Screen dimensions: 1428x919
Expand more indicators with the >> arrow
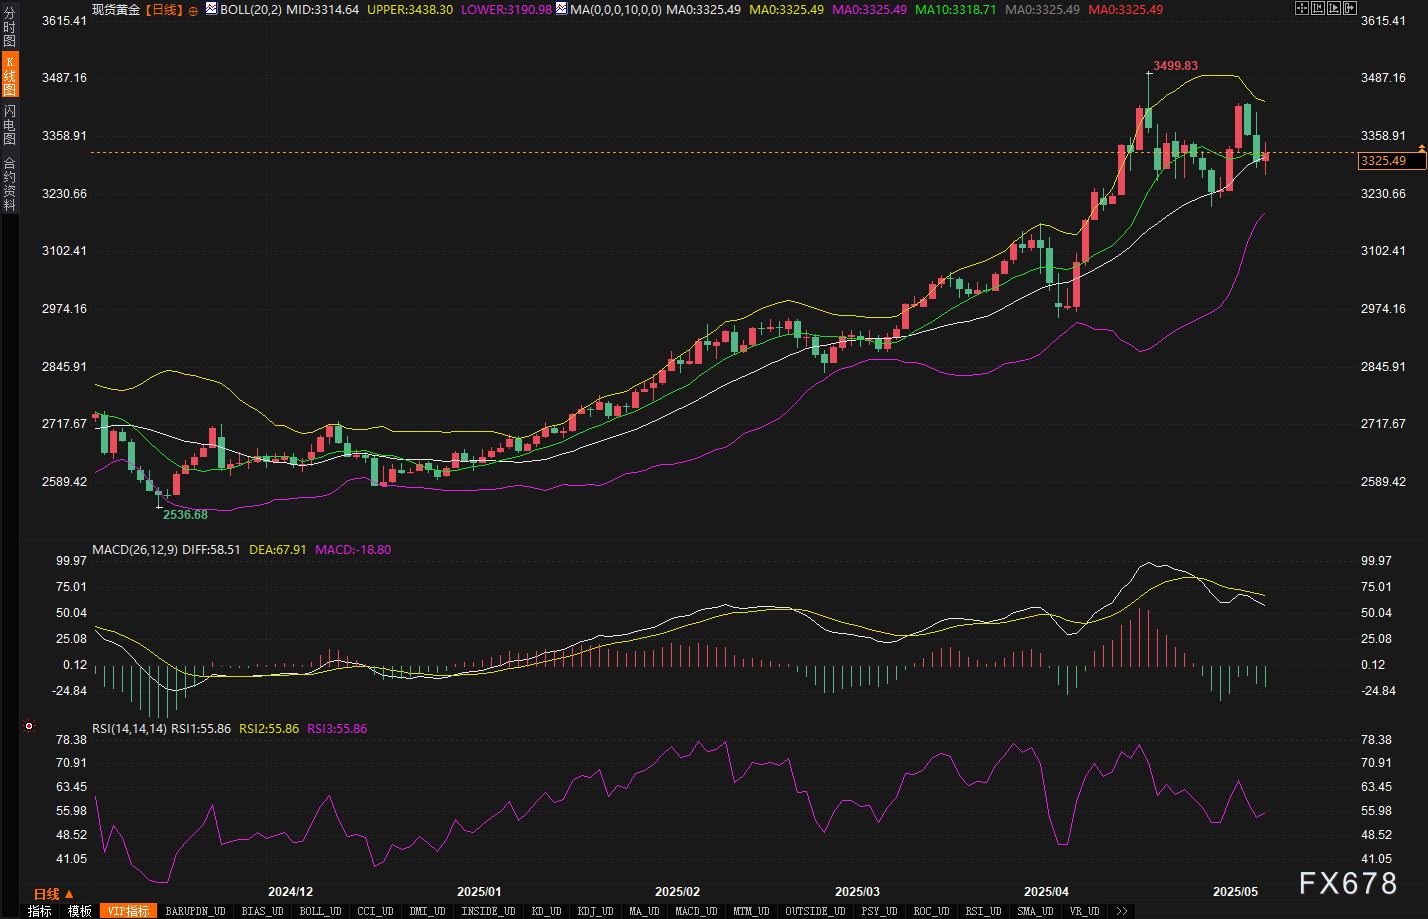(x=1122, y=911)
